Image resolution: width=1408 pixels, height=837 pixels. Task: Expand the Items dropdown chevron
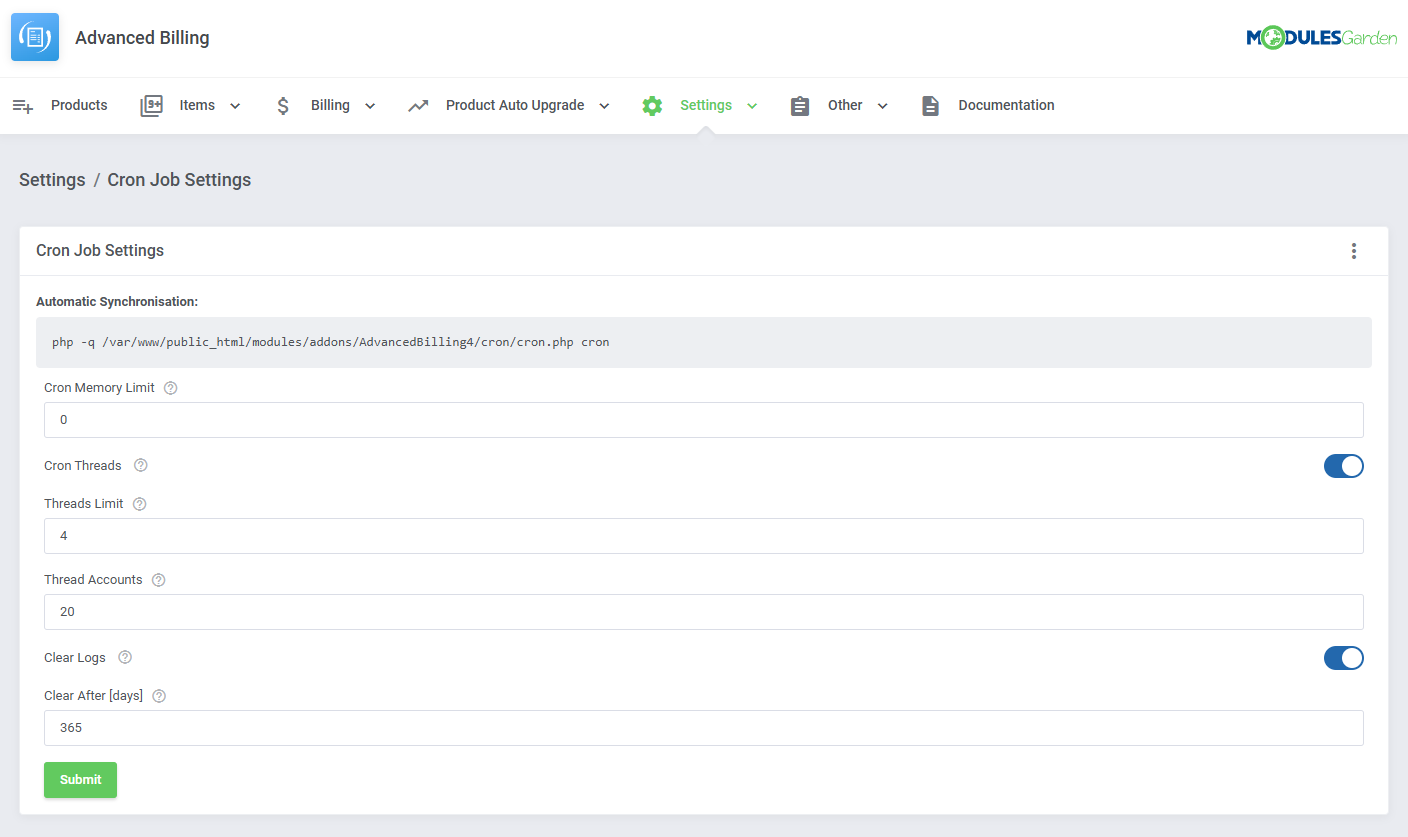pos(235,106)
